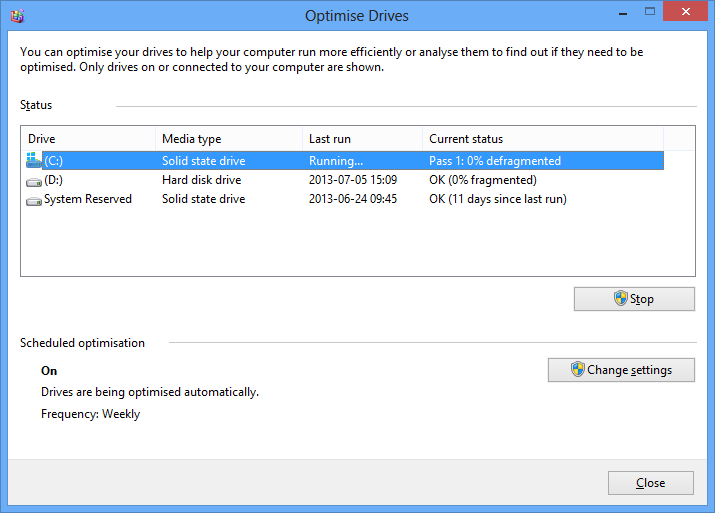Select the C: drive Windows icon
Image resolution: width=715 pixels, height=513 pixels.
click(x=34, y=160)
